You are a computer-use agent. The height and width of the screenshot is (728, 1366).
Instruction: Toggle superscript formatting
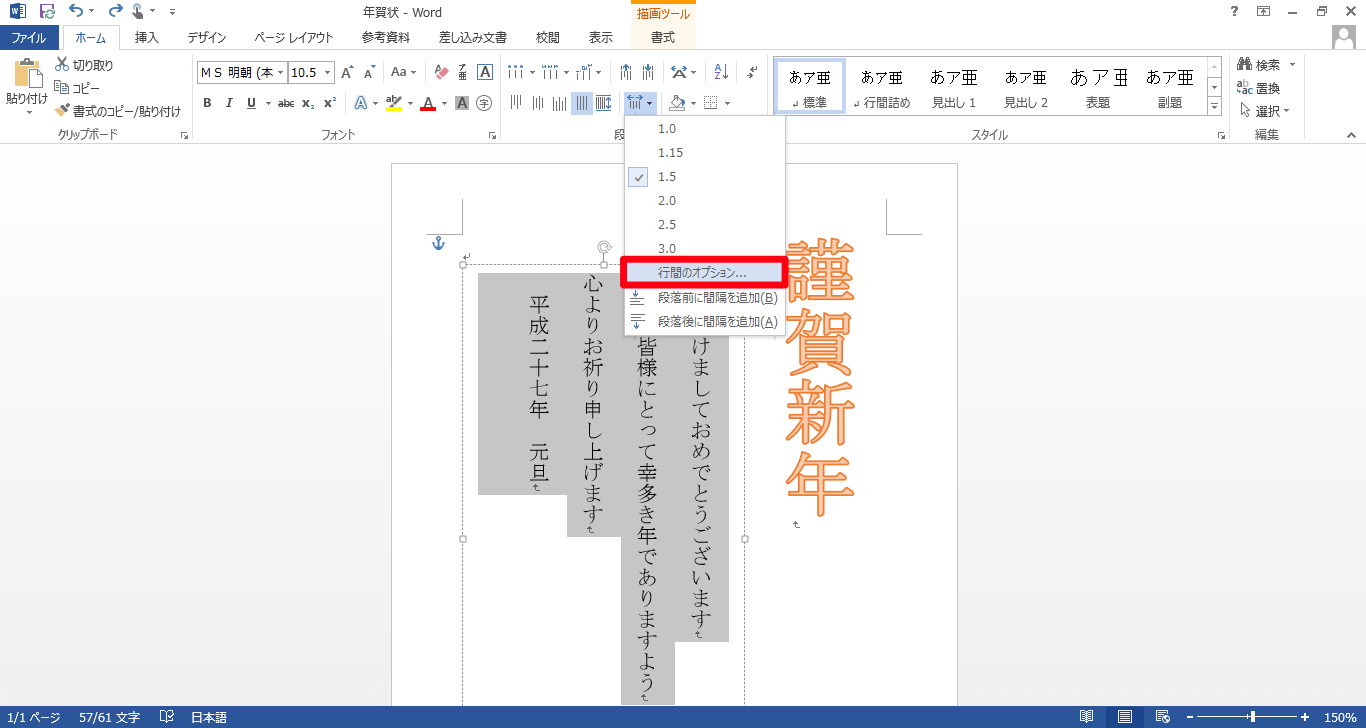coord(330,103)
